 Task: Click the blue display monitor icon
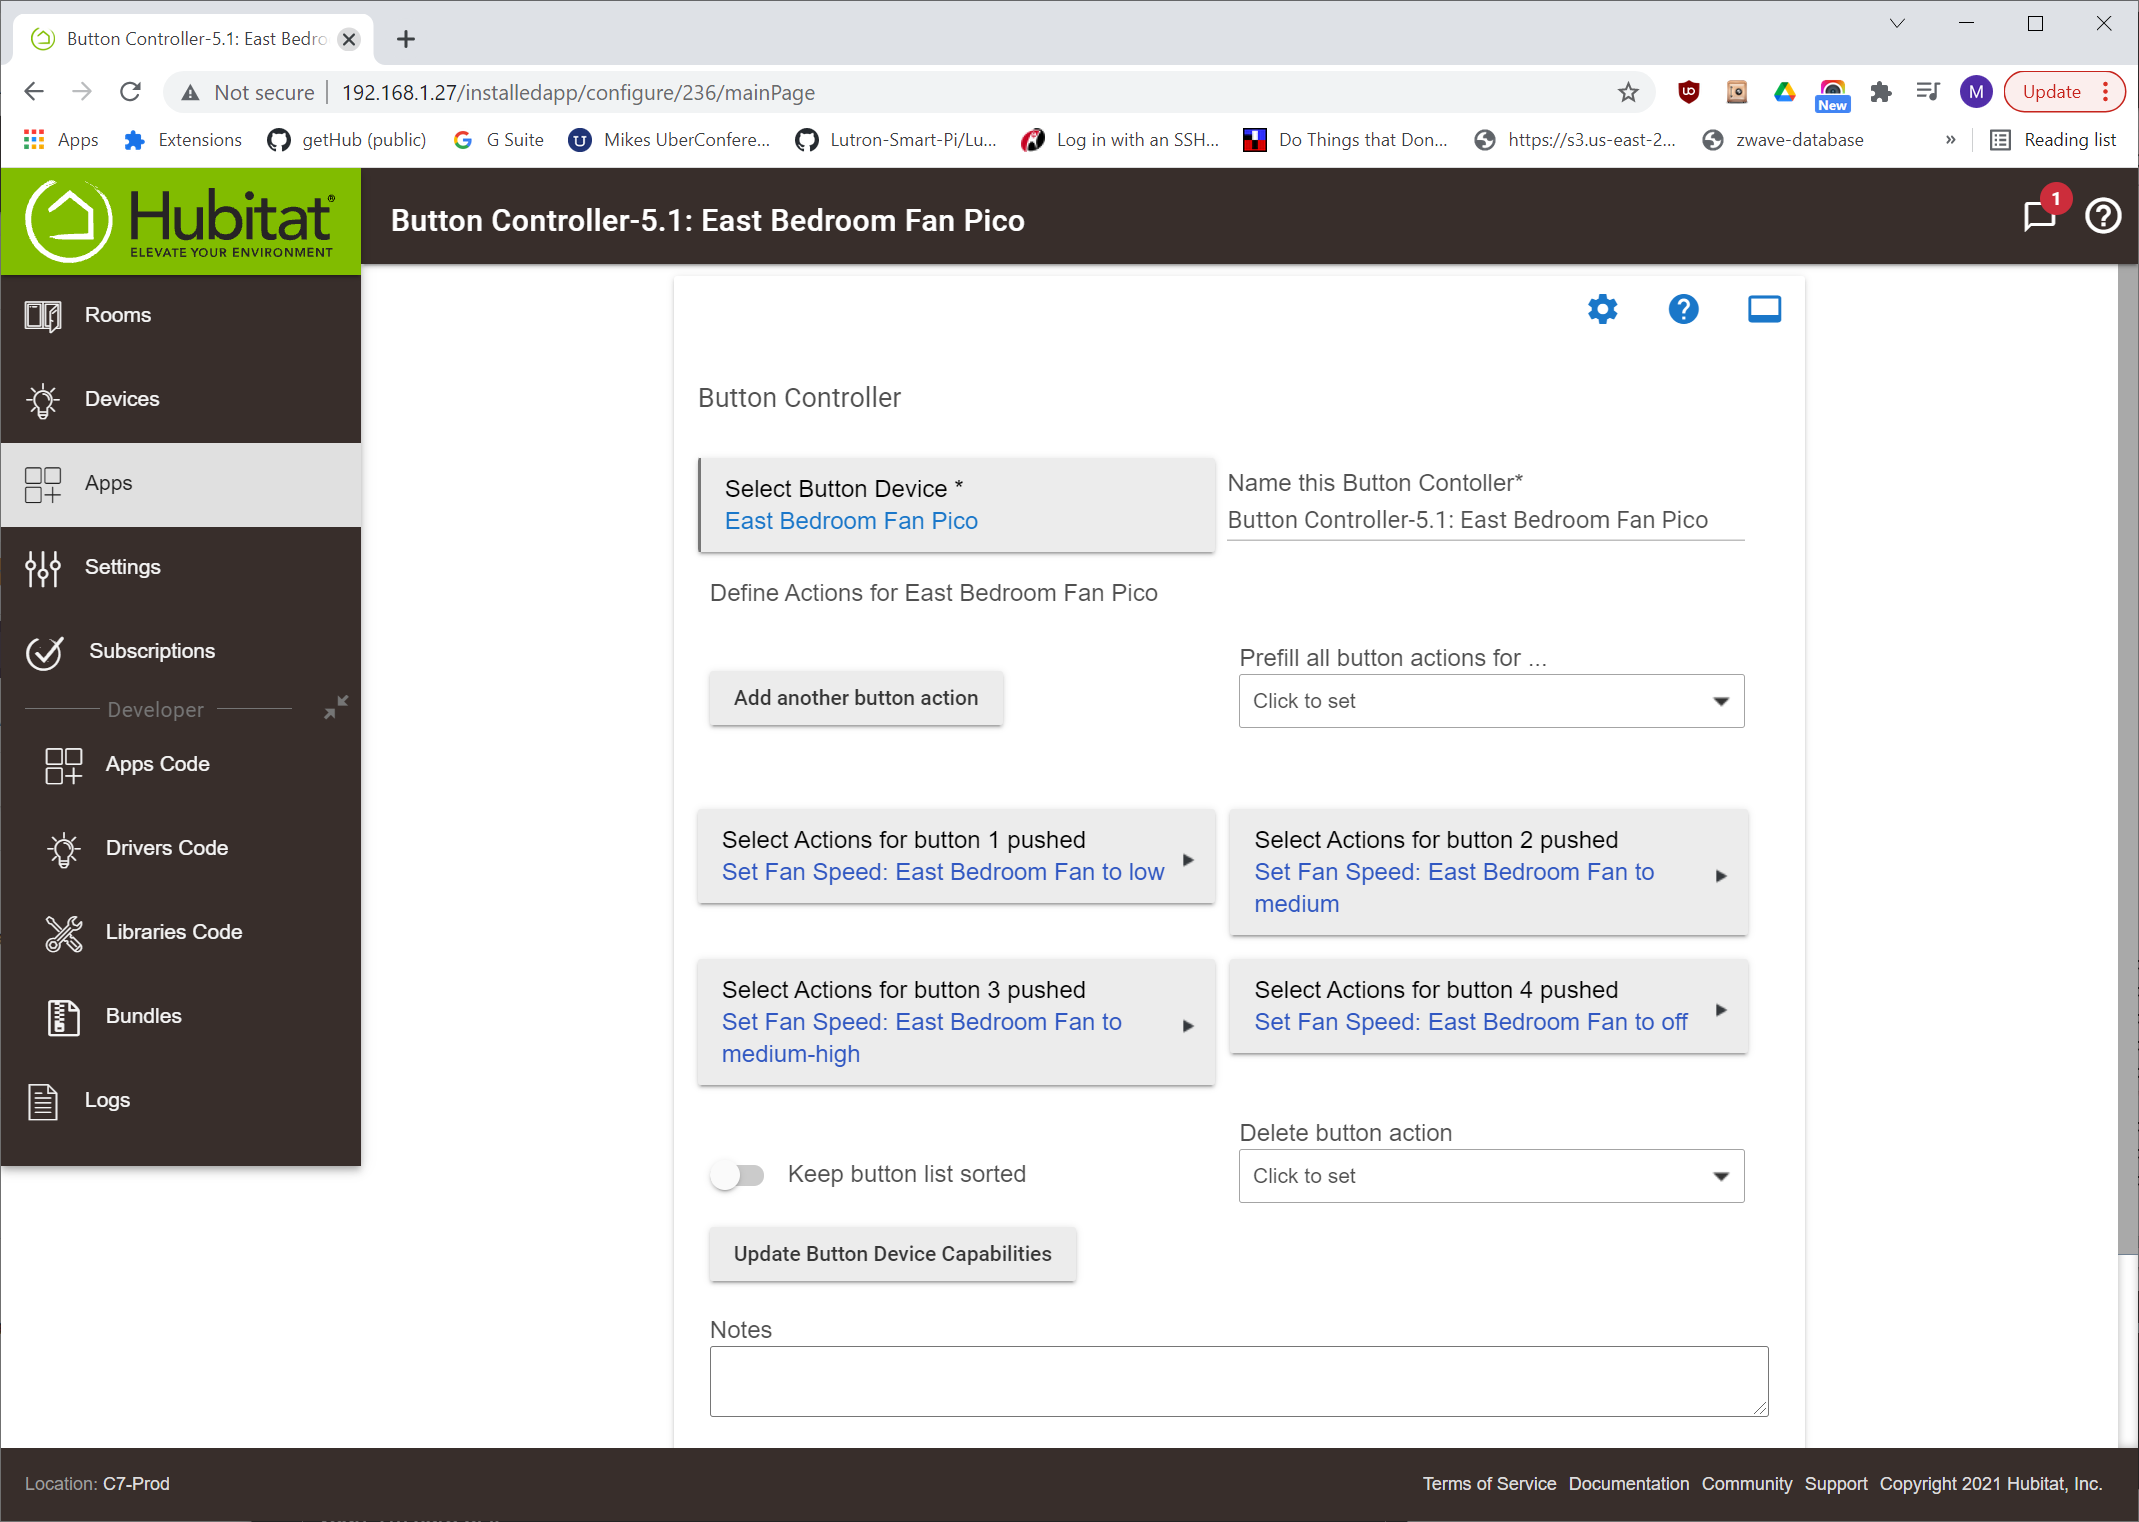pyautogui.click(x=1764, y=309)
